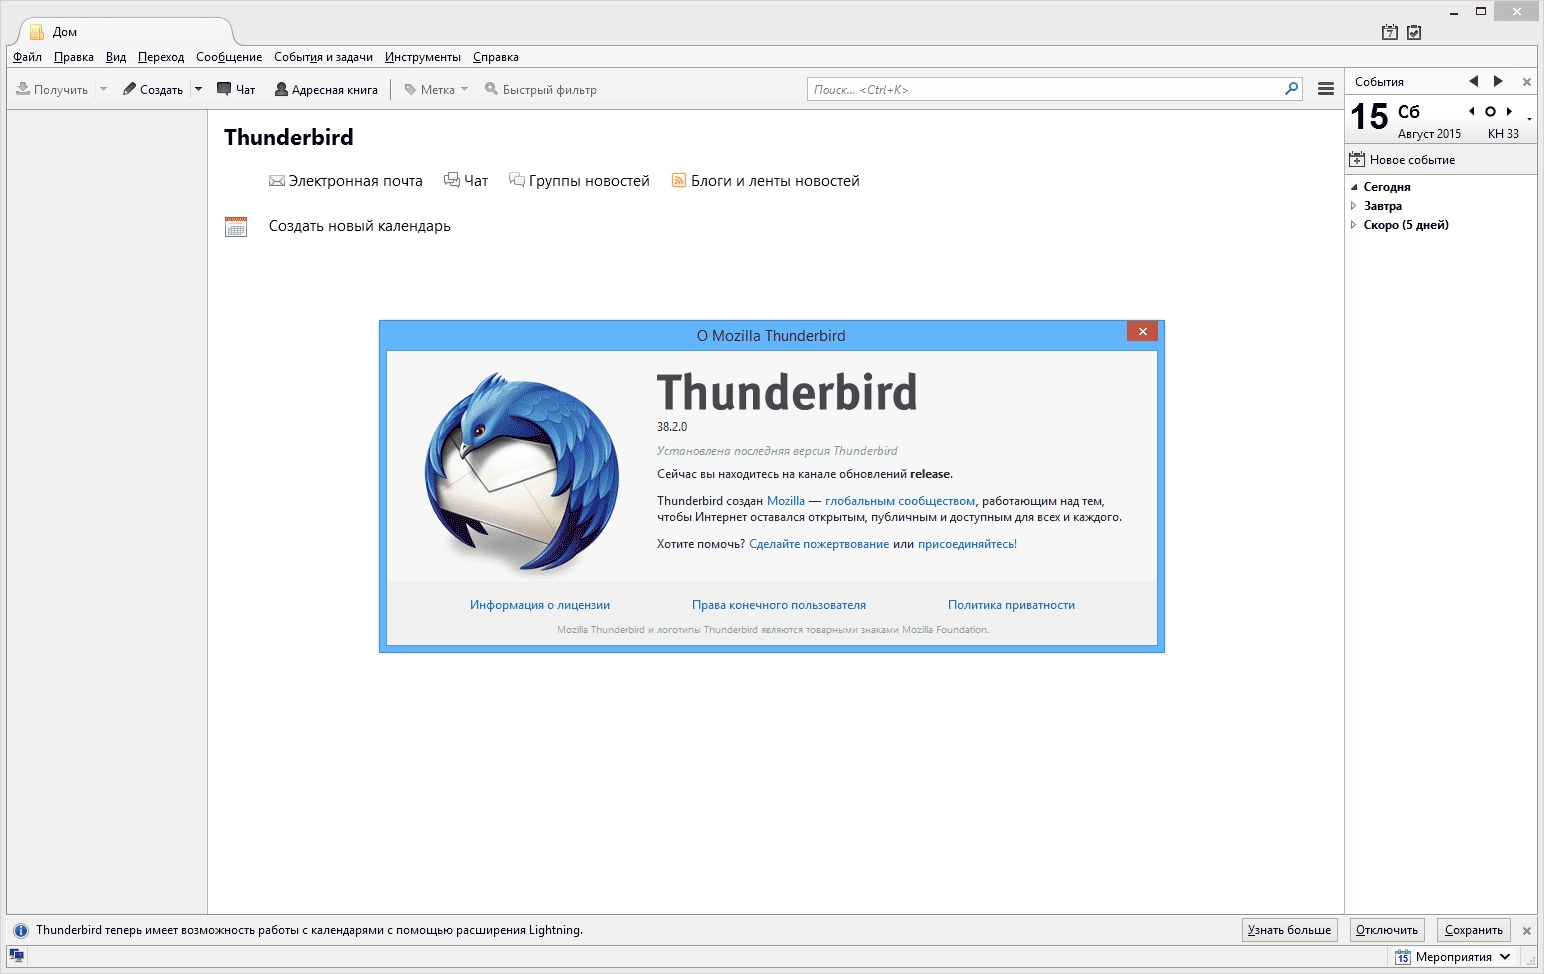Expand the Скоро (5 дней) section
This screenshot has width=1544, height=974.
click(x=1354, y=225)
